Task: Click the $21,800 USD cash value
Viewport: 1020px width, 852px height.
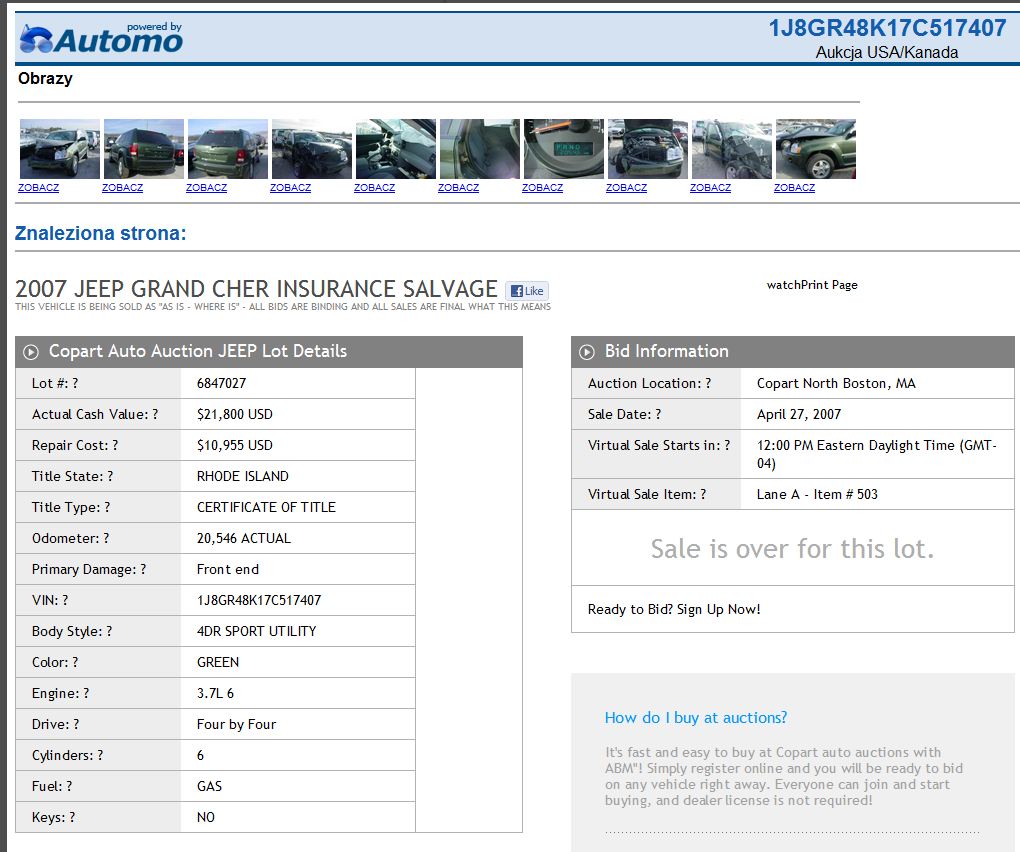Action: tap(234, 414)
